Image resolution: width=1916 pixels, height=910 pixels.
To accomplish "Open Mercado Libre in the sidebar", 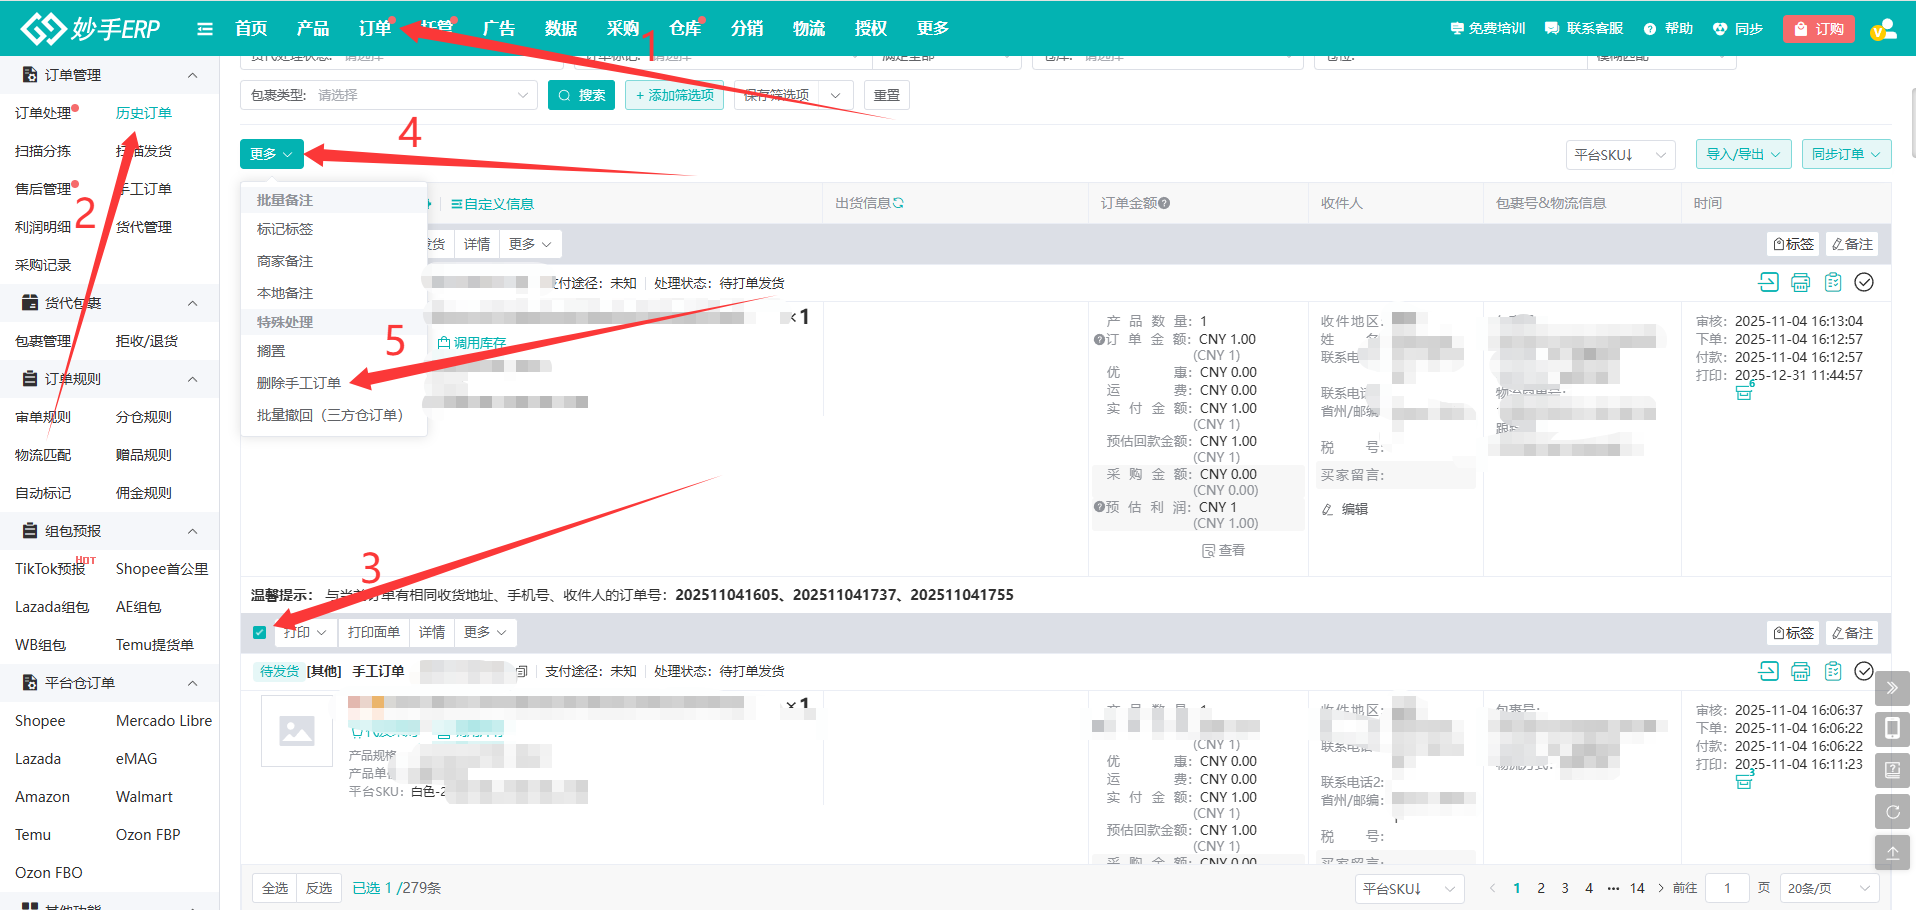I will click(x=164, y=721).
